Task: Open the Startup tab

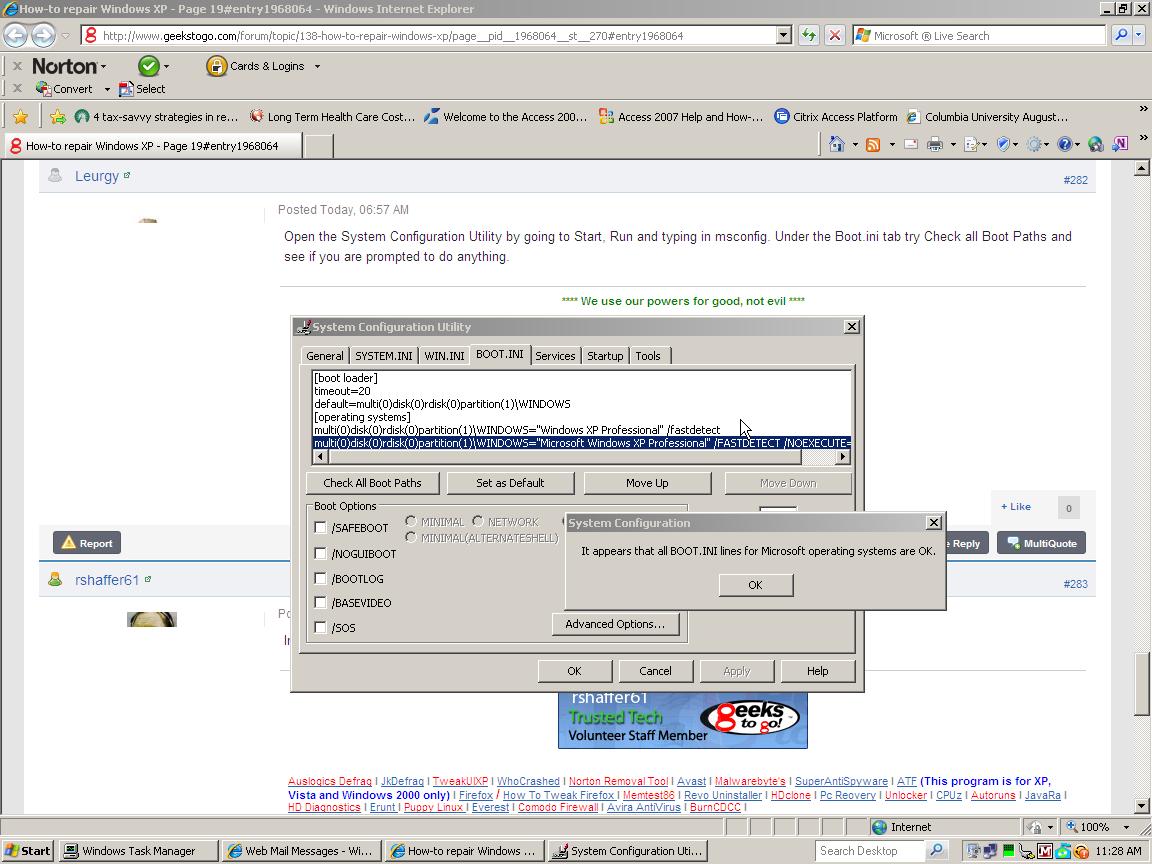Action: tap(605, 356)
